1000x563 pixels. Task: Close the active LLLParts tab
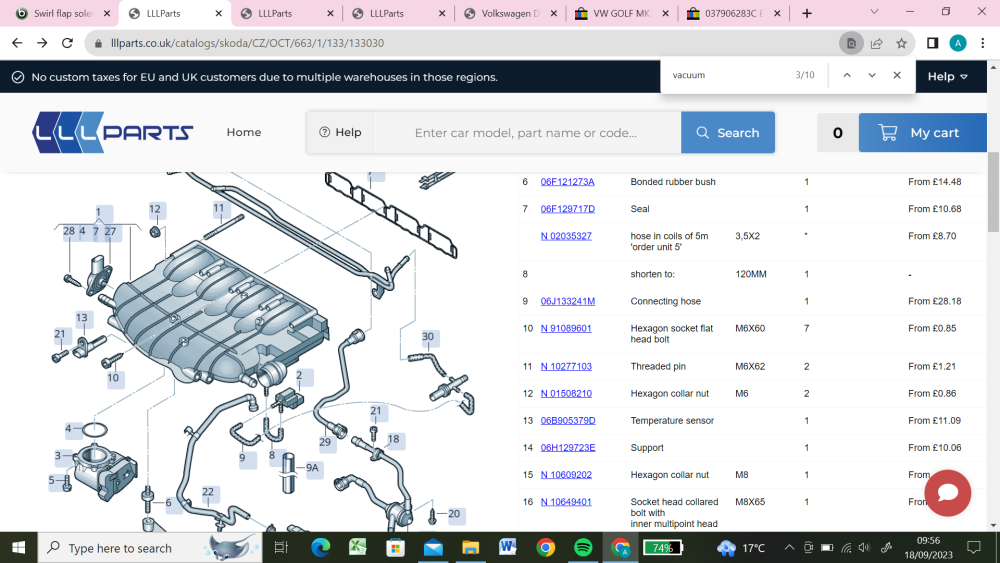coord(219,13)
